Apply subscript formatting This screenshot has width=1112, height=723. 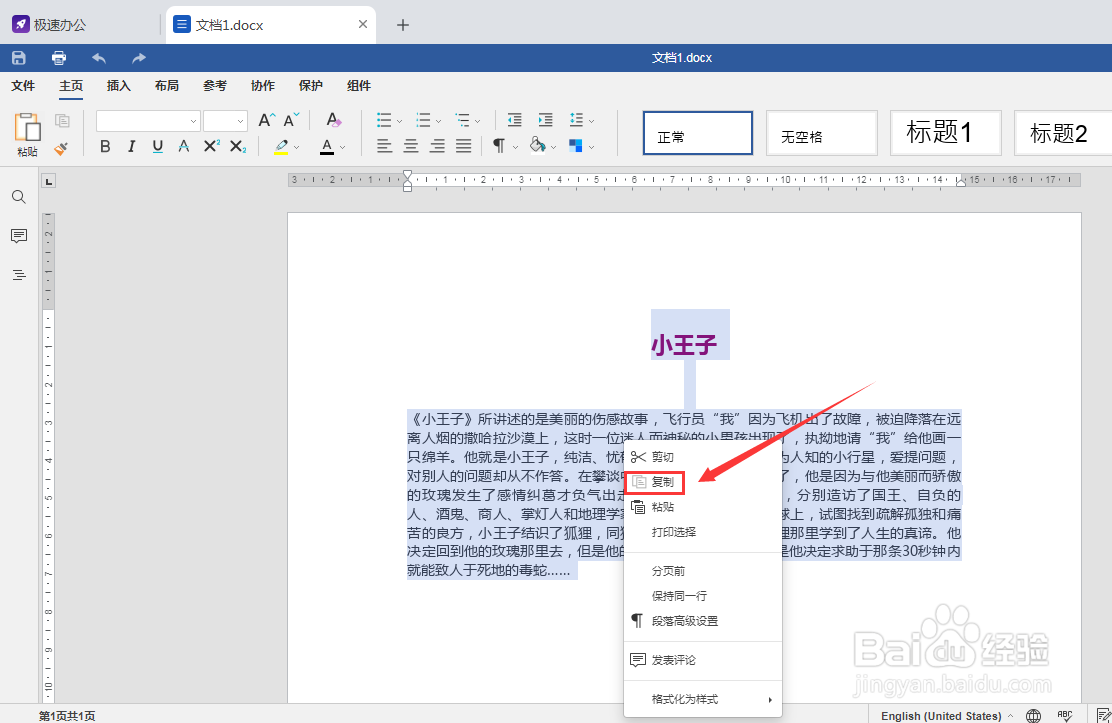237,146
